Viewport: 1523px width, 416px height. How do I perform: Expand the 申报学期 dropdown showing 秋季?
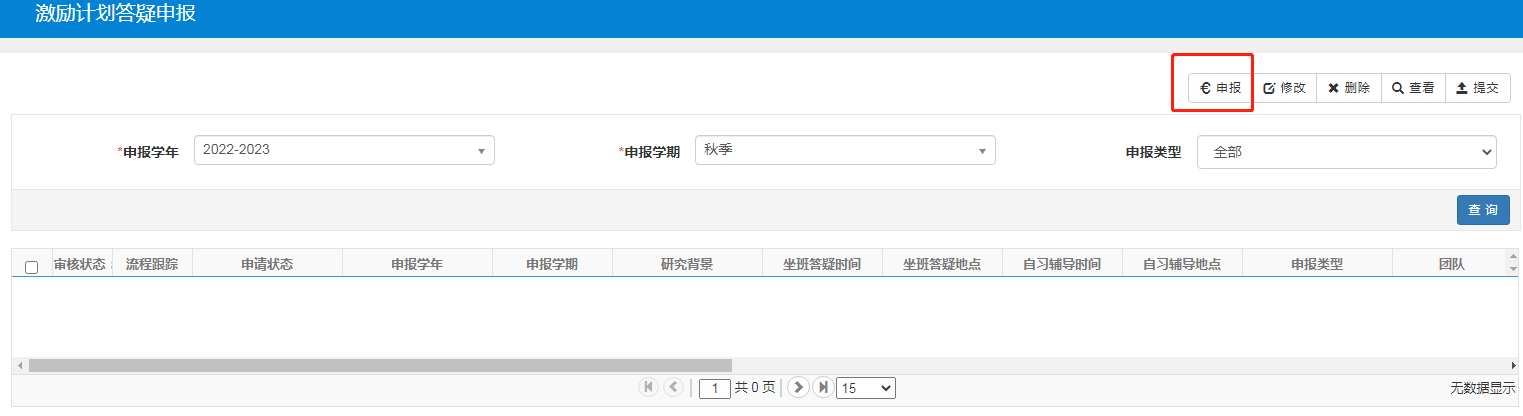point(844,150)
